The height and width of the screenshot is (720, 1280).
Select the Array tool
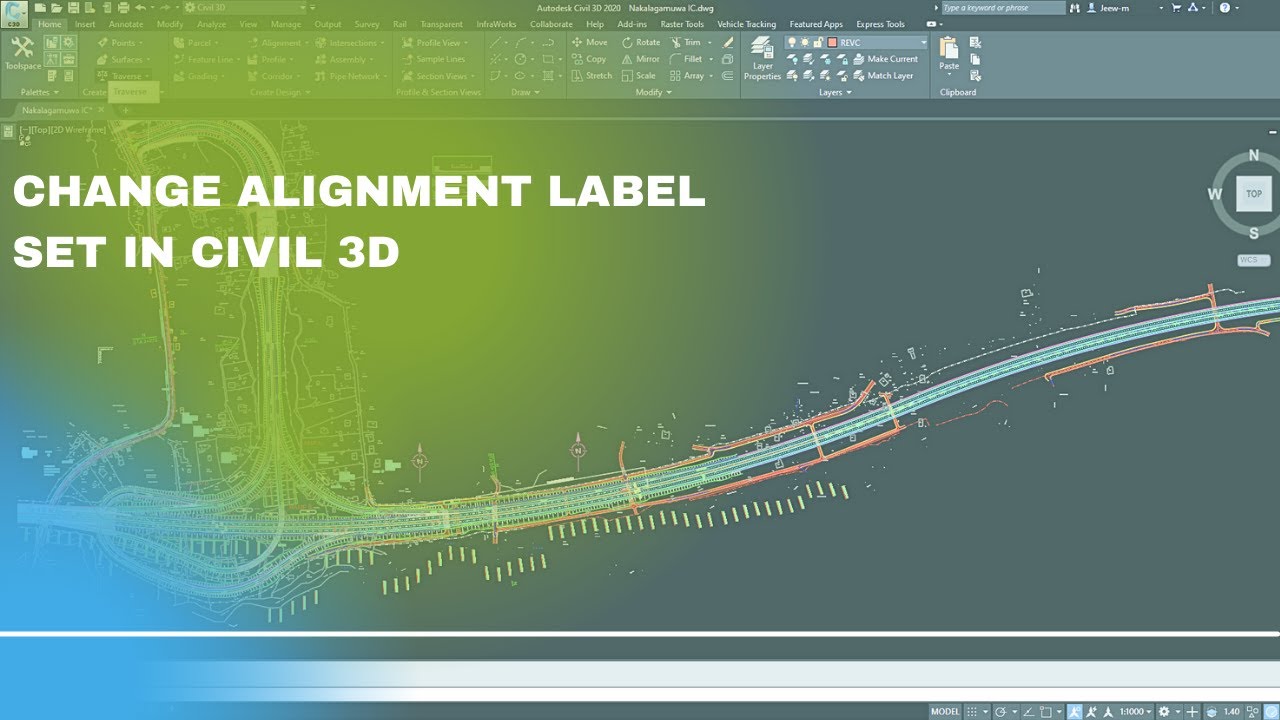click(686, 75)
